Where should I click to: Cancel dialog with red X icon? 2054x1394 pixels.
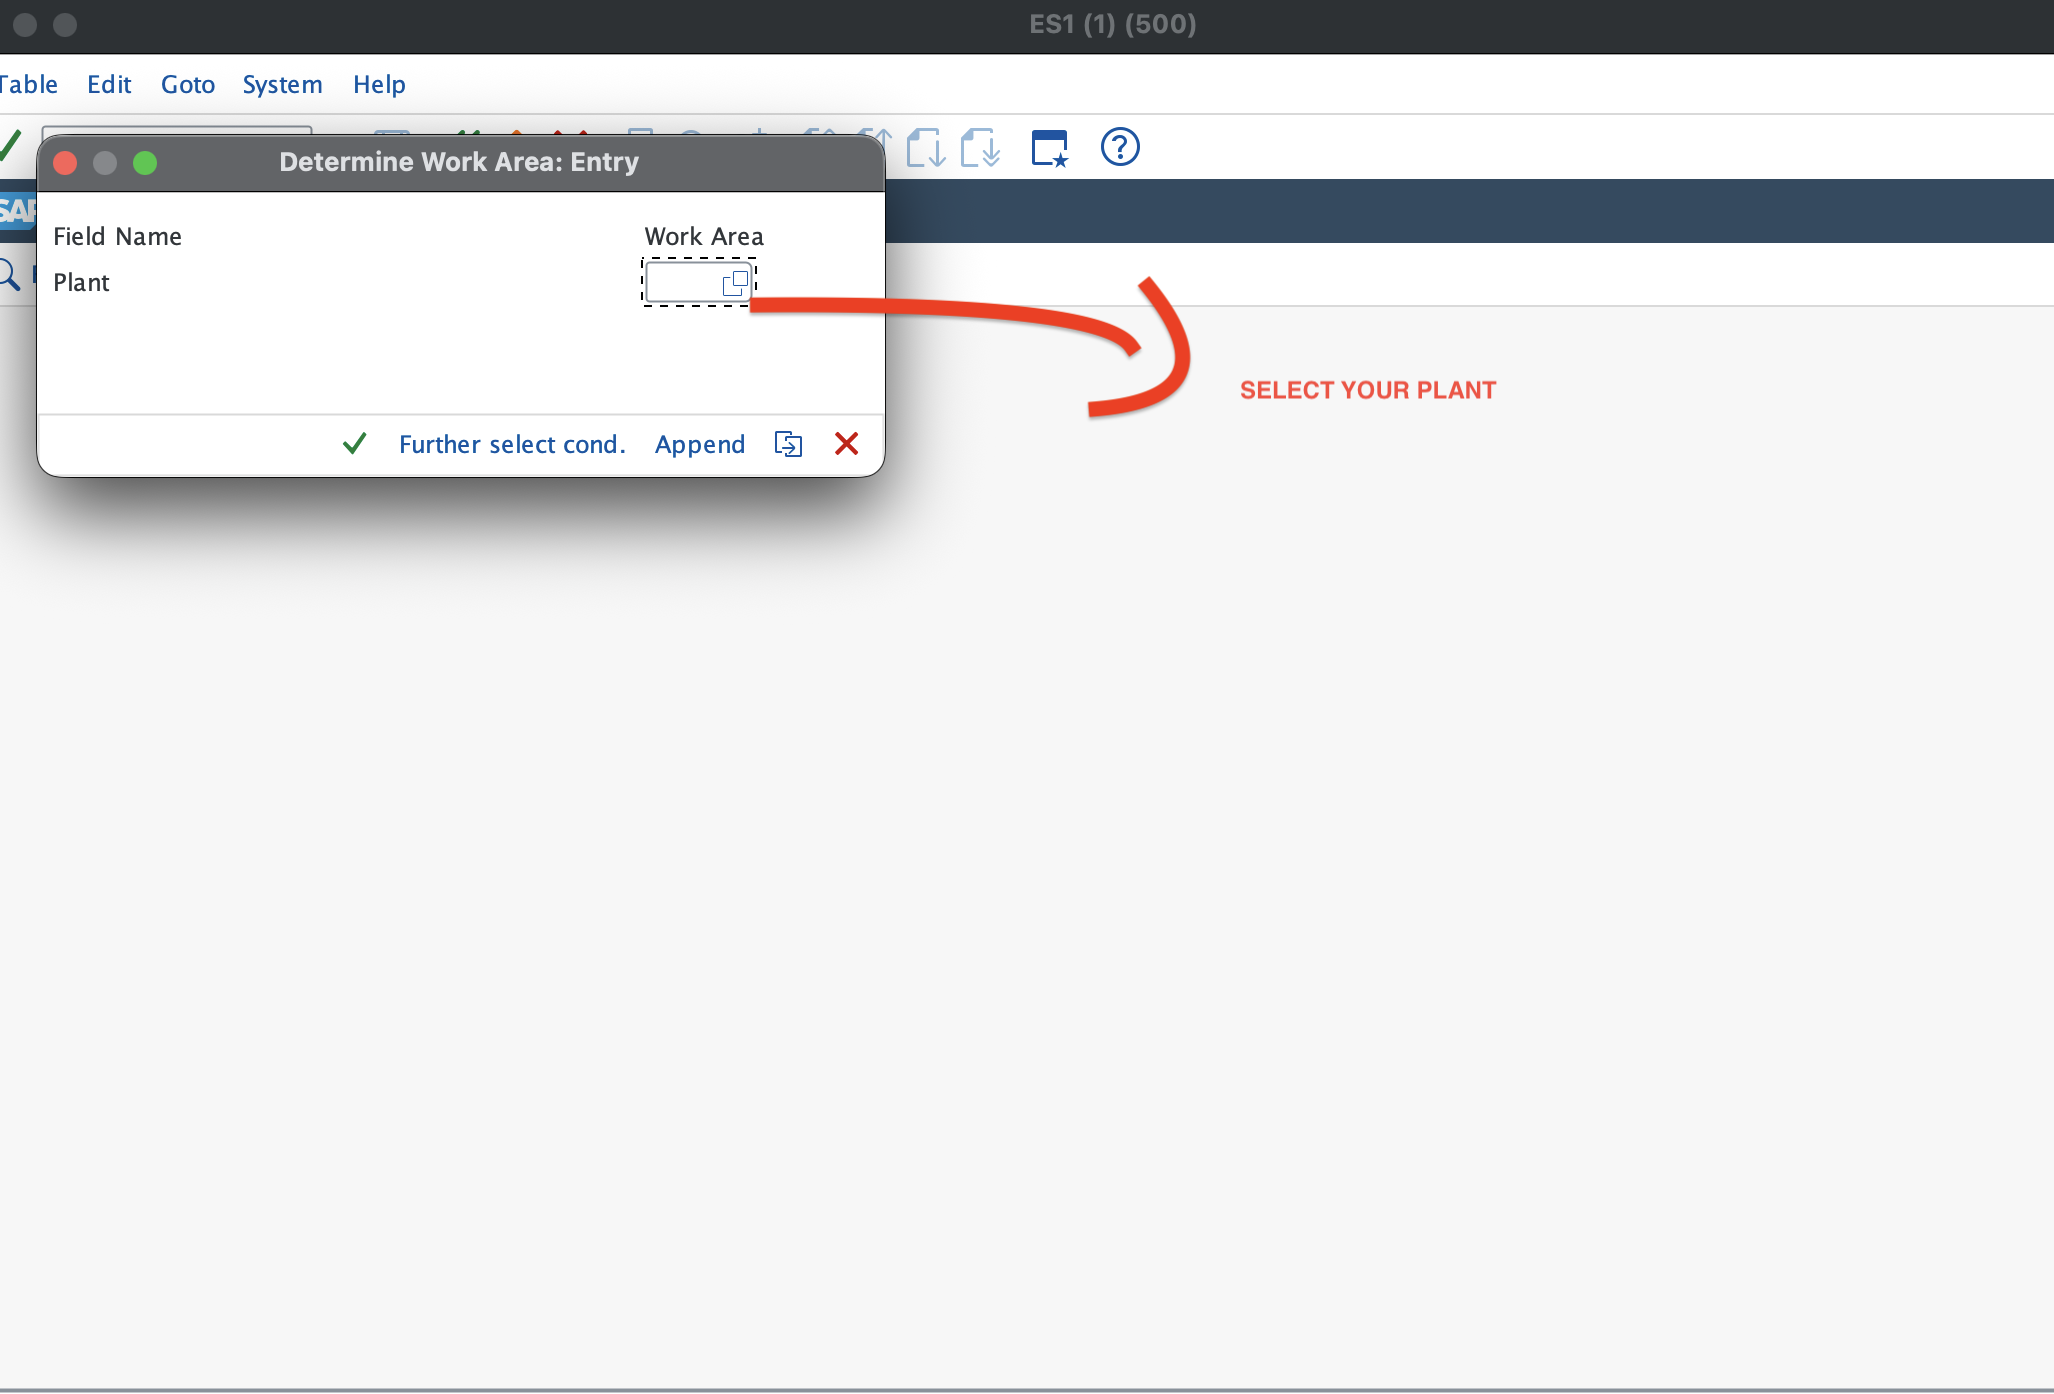click(846, 443)
